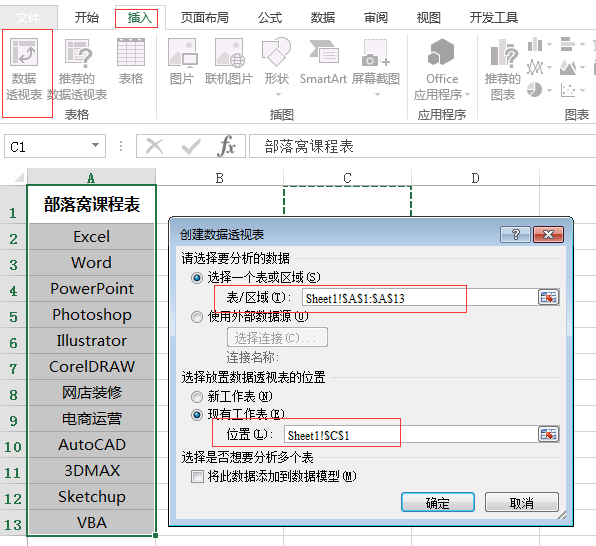Expand the area chart dropdown arrow
Image resolution: width=596 pixels, height=546 pixels.
tap(582, 68)
